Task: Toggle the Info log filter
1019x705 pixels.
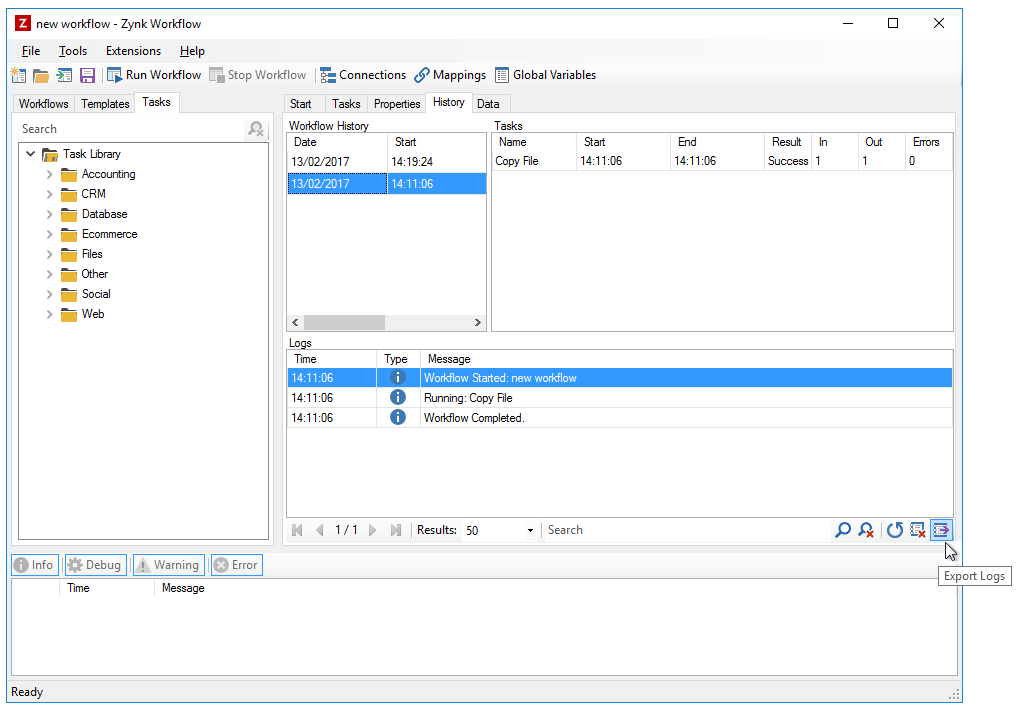Action: pos(34,565)
